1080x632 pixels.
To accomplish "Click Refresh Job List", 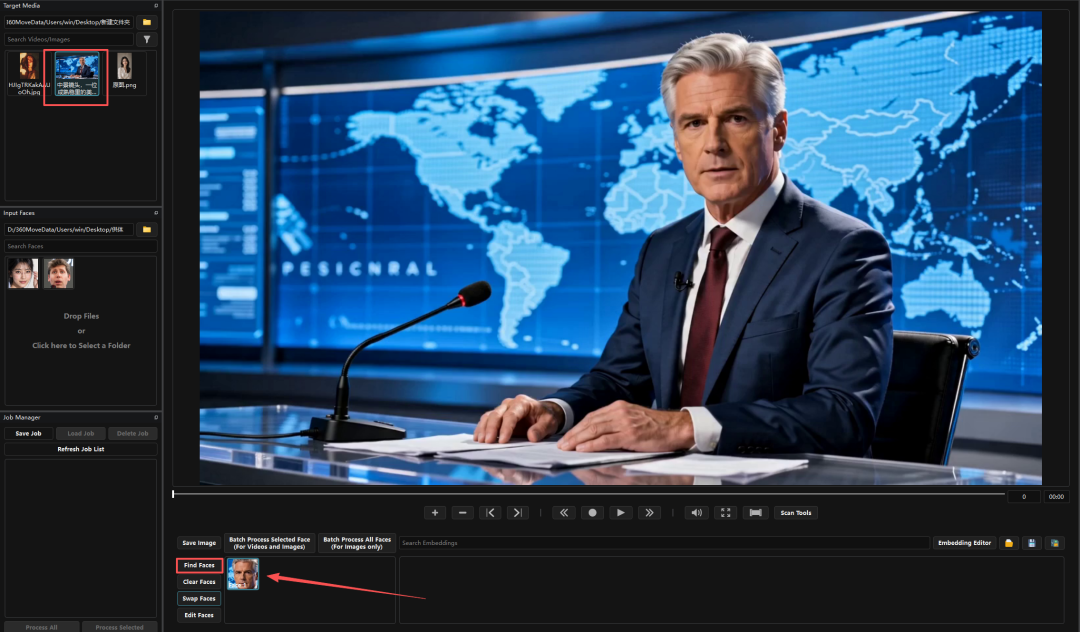I will click(81, 449).
